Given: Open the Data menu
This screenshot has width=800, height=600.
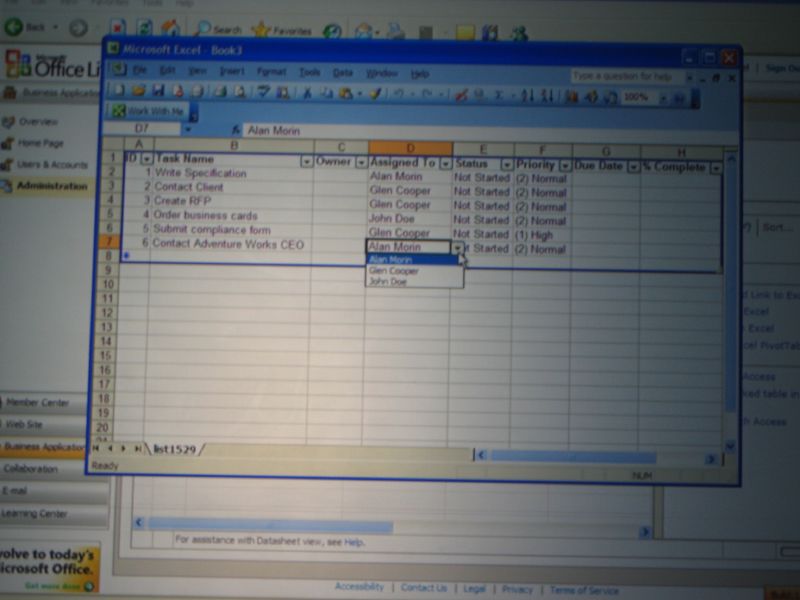Looking at the screenshot, I should click(x=343, y=73).
